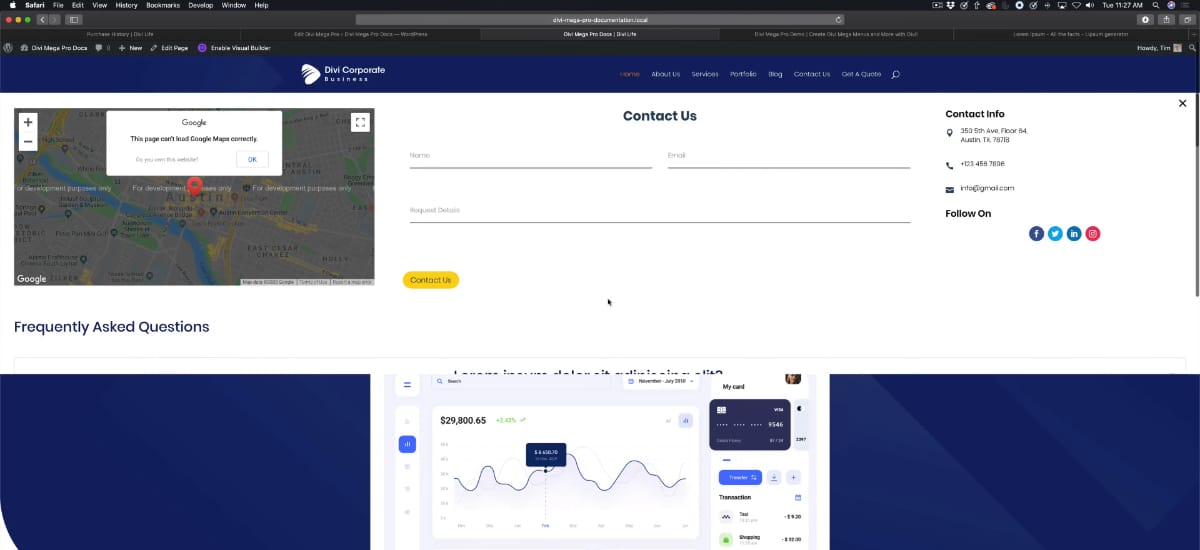
Task: Zoom in on the Google map
Action: (28, 122)
